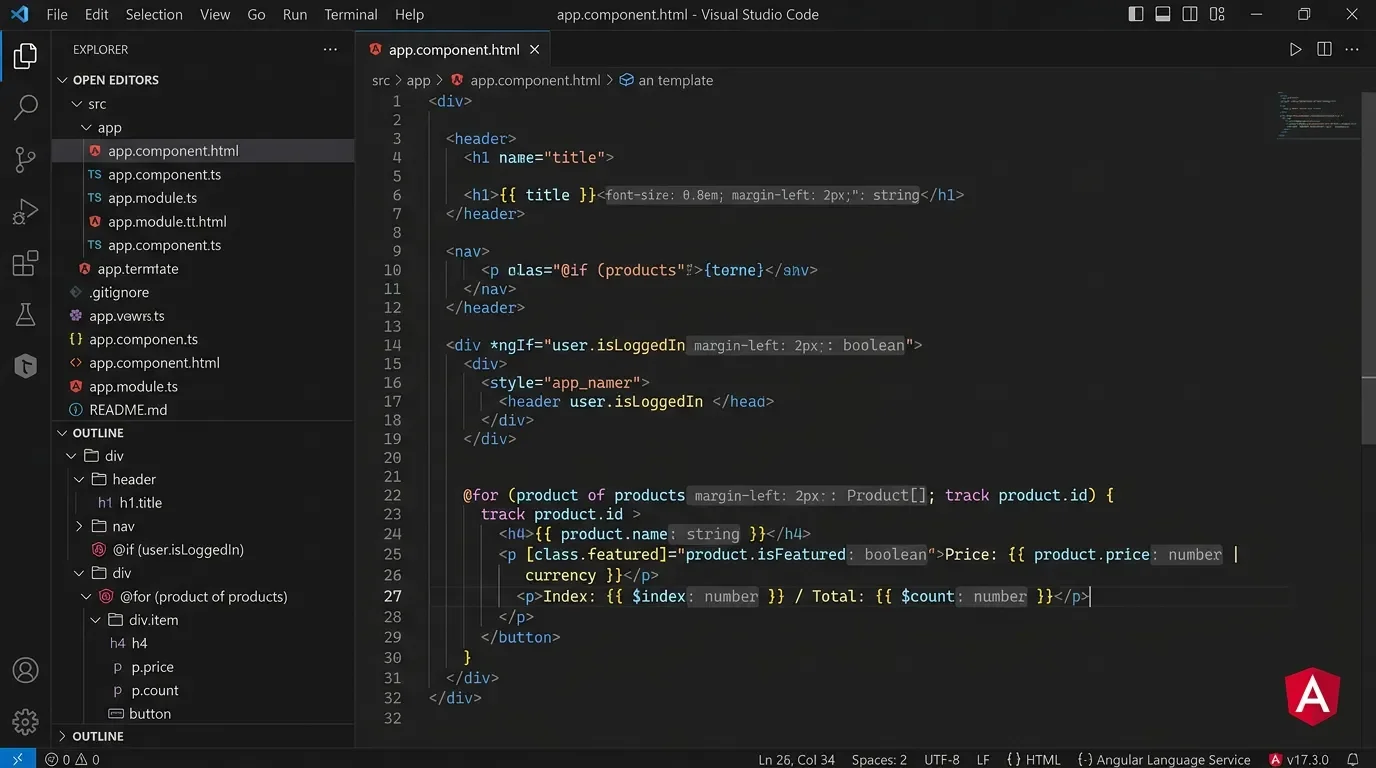Open the Help menu

[x=409, y=14]
